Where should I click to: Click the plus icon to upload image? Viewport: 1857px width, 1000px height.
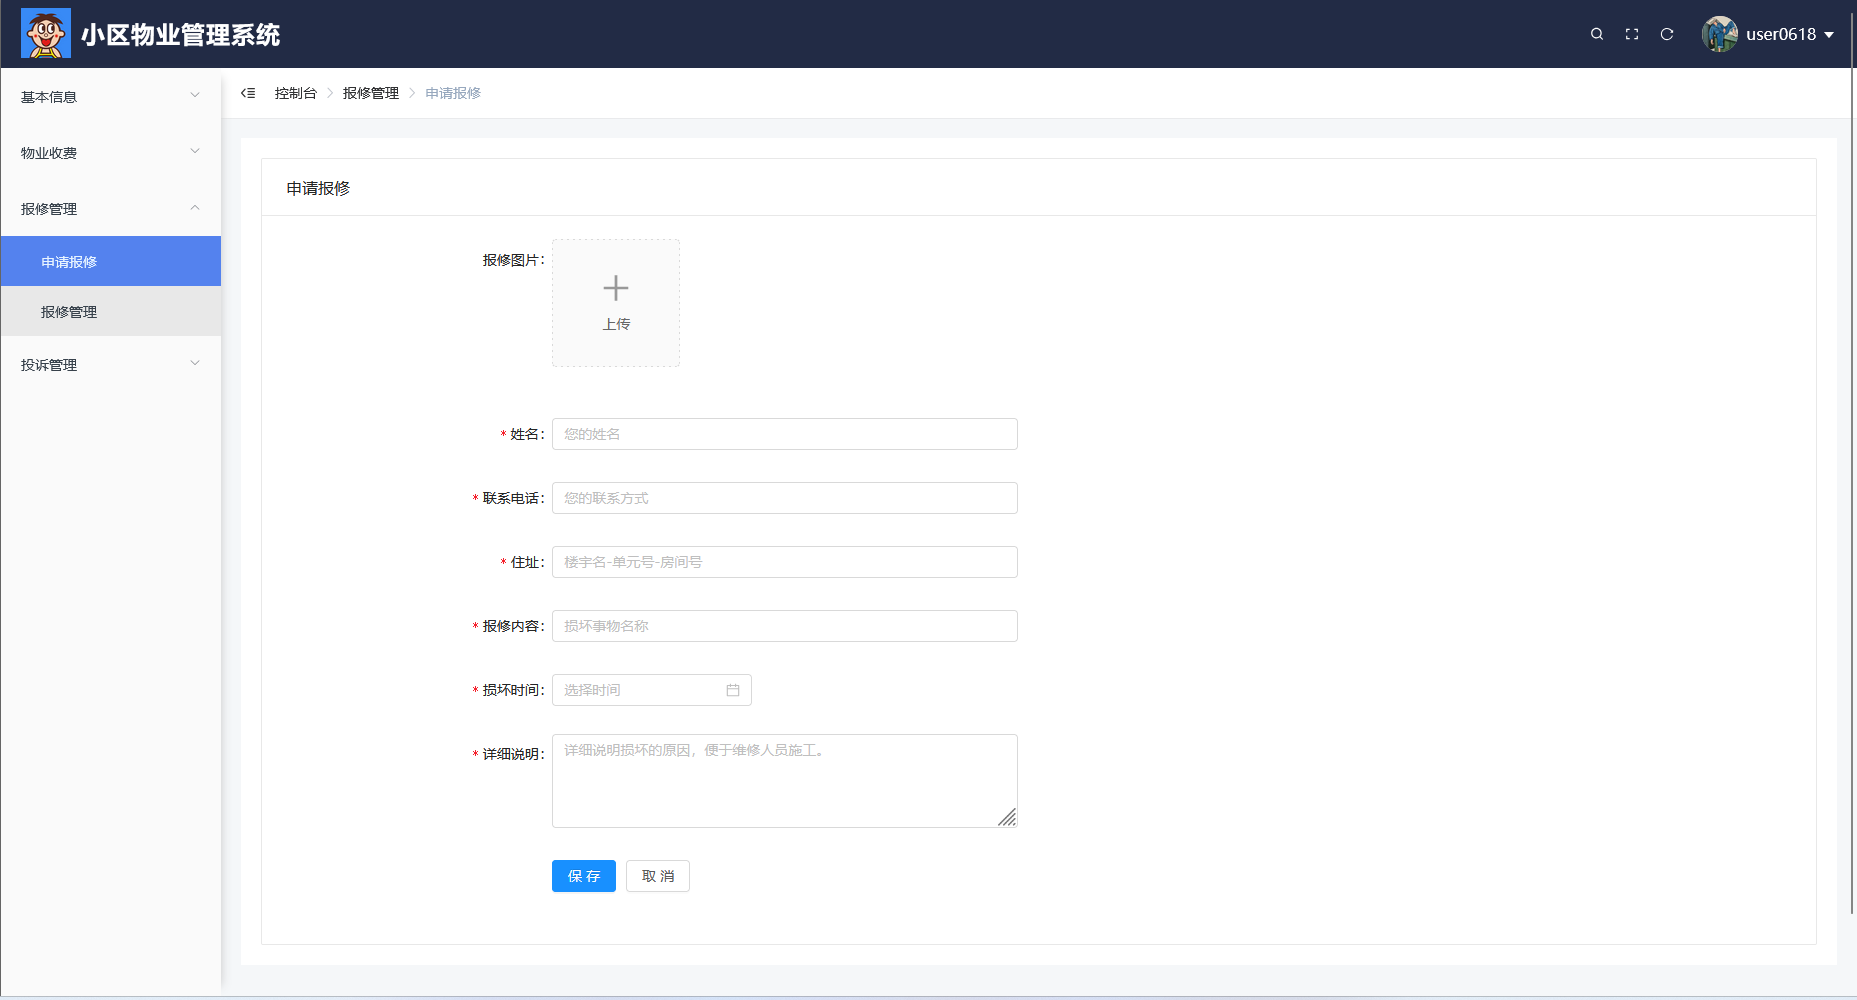click(616, 288)
